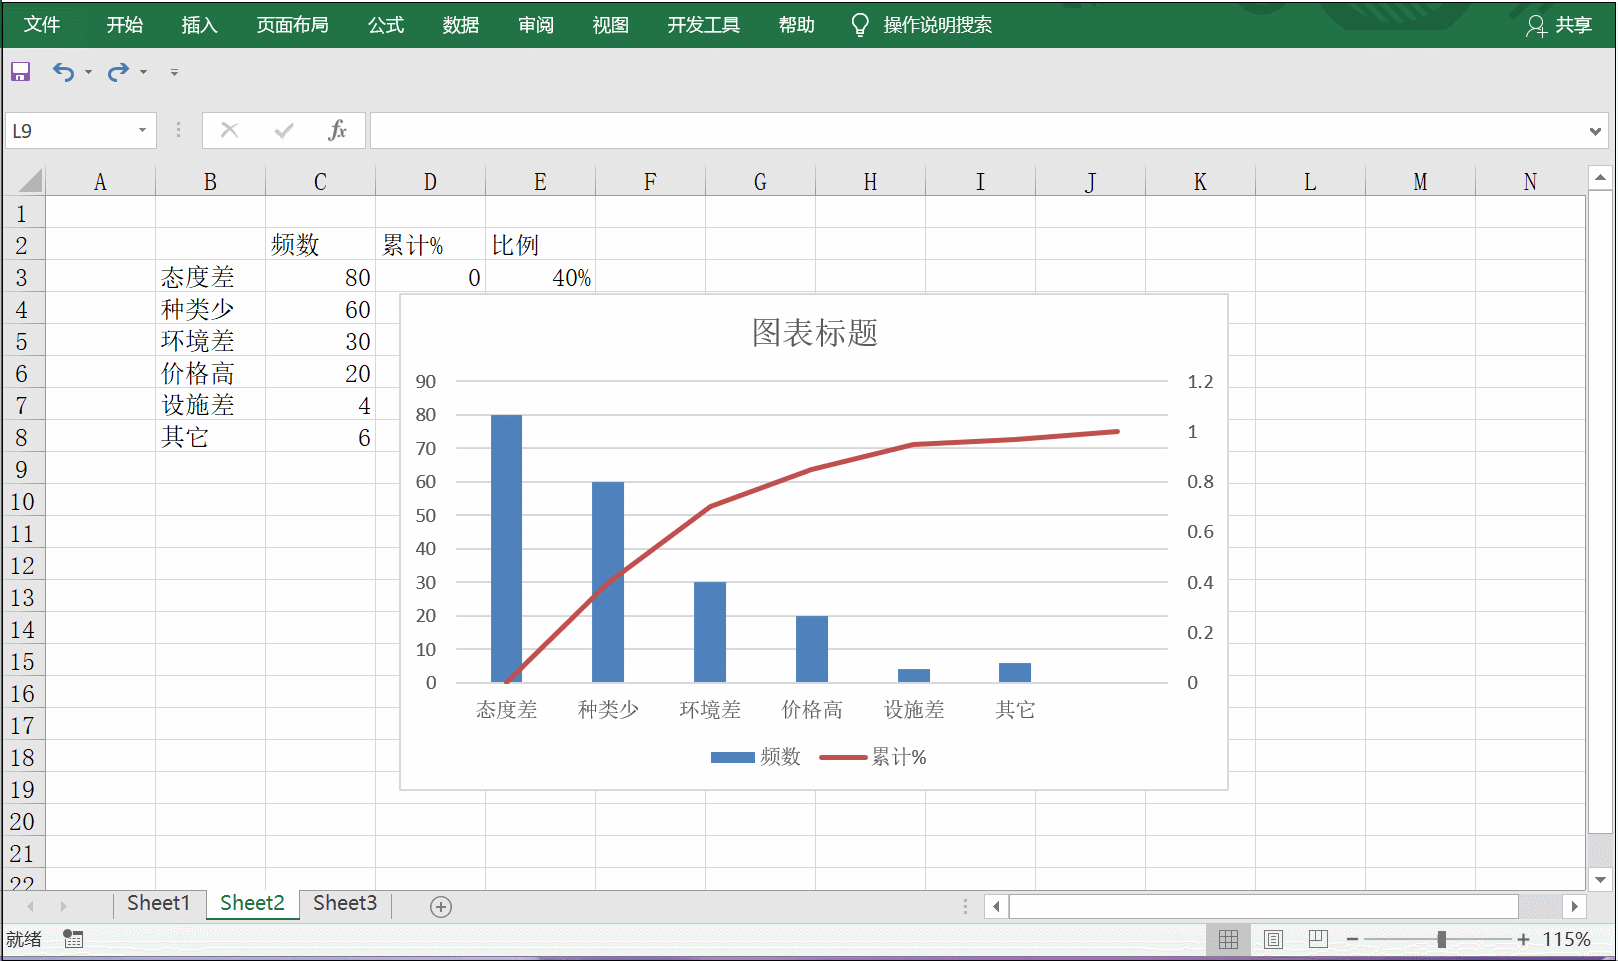Select the 累计% legend entry
Screen dimensions: 1618x961
point(873,757)
